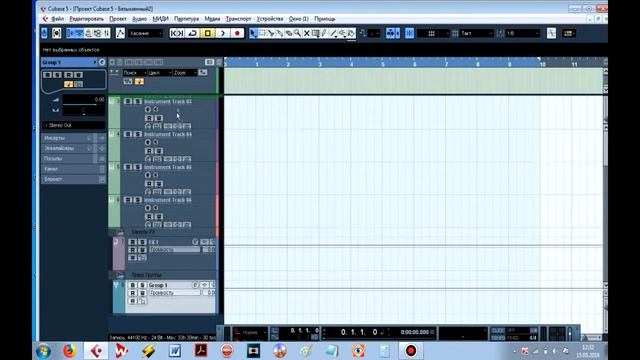Open the Цвет dropdown in track list
Viewport: 640px width, 360px height.
pyautogui.click(x=160, y=73)
